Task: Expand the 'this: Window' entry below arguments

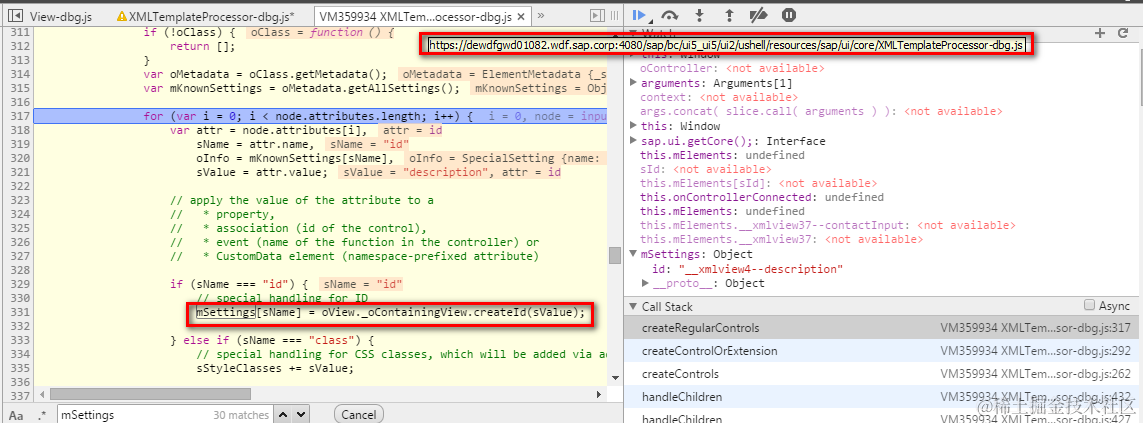Action: 633,126
